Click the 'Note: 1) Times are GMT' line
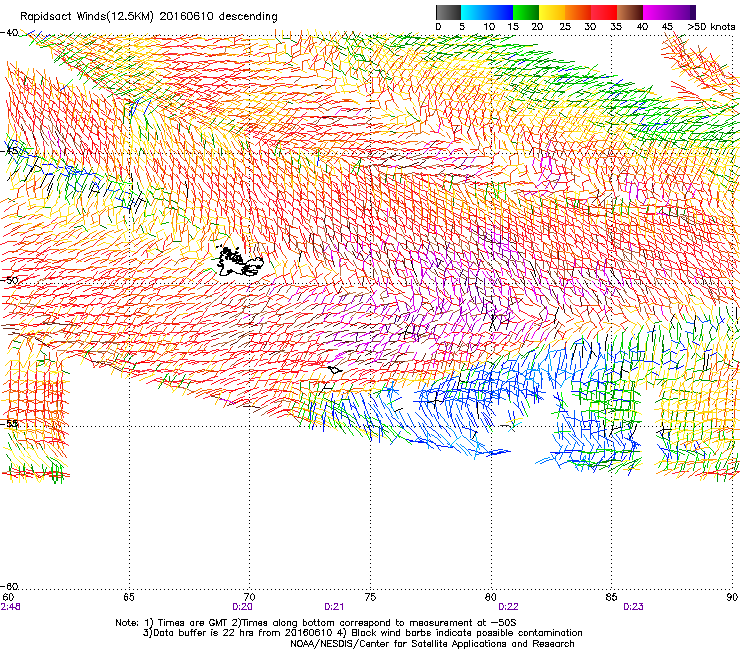This screenshot has height=650, width=740. (316, 623)
